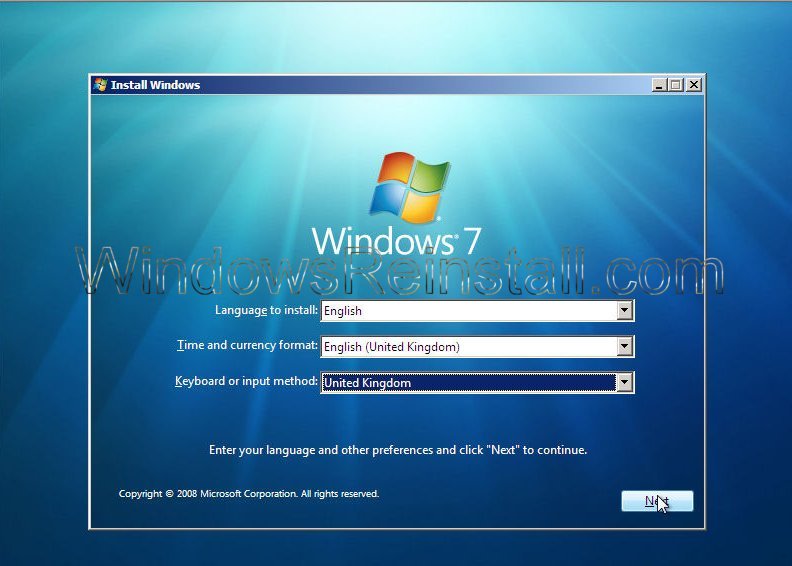Click the highlighted United Kingdom keyboard field
Image resolution: width=792 pixels, height=566 pixels.
(467, 382)
